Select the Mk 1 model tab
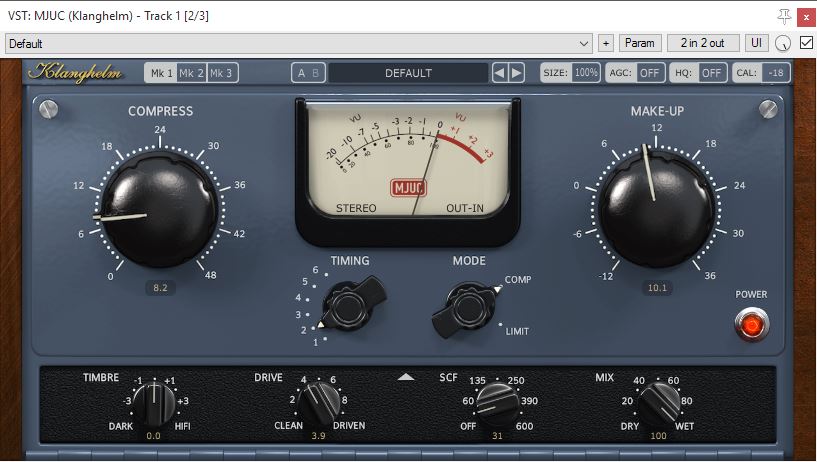 tap(161, 73)
